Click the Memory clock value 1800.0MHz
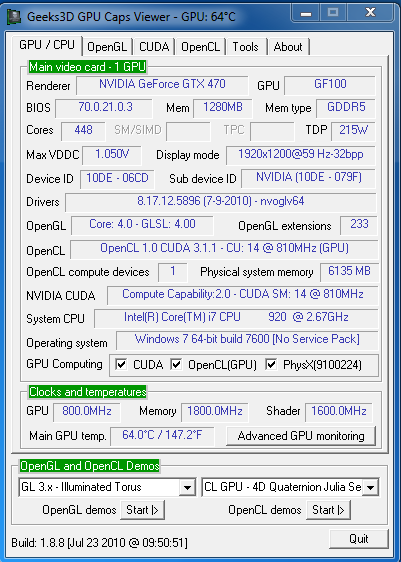The height and width of the screenshot is (562, 401). (215, 412)
